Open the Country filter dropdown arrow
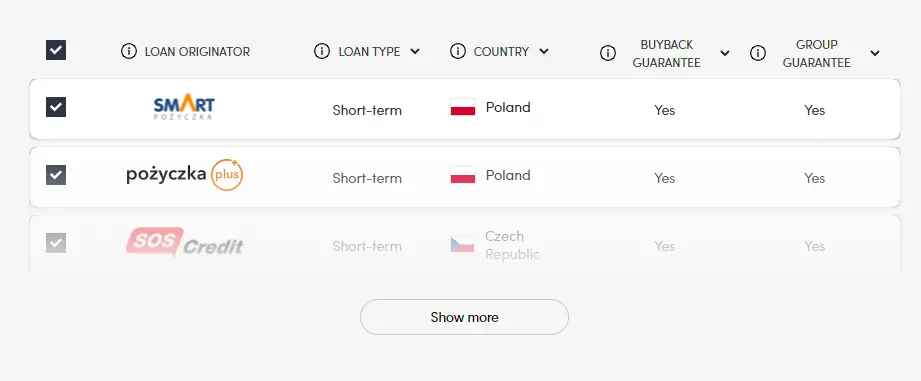The width and height of the screenshot is (921, 381). (544, 52)
